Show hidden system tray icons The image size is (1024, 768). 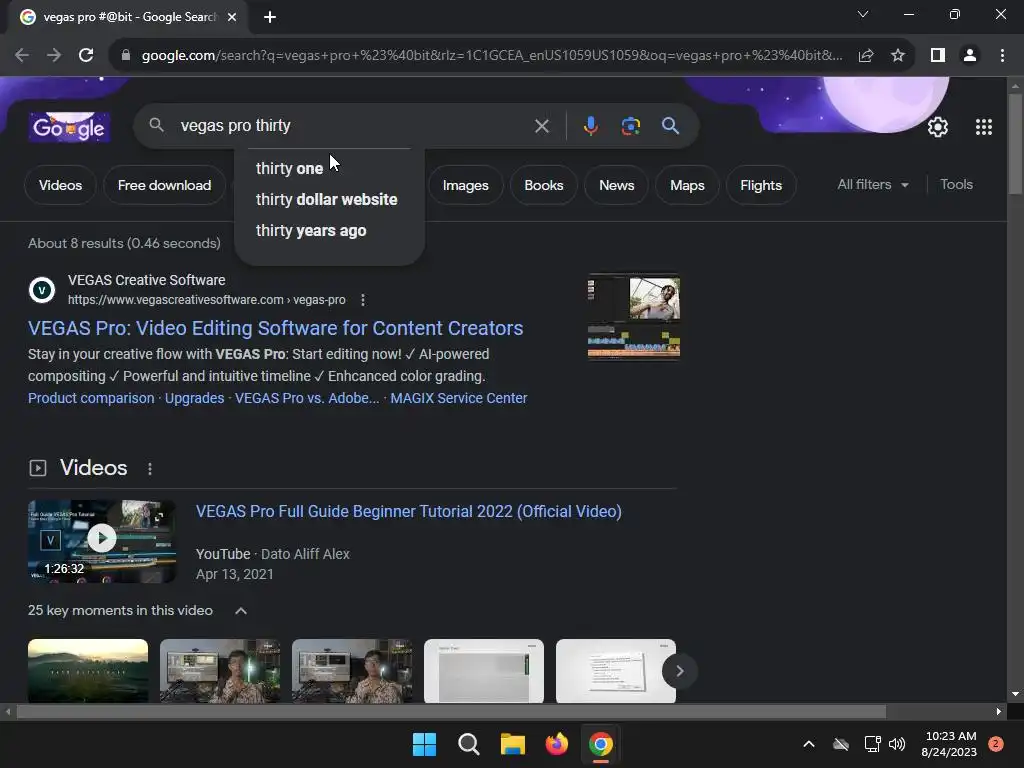pos(808,744)
